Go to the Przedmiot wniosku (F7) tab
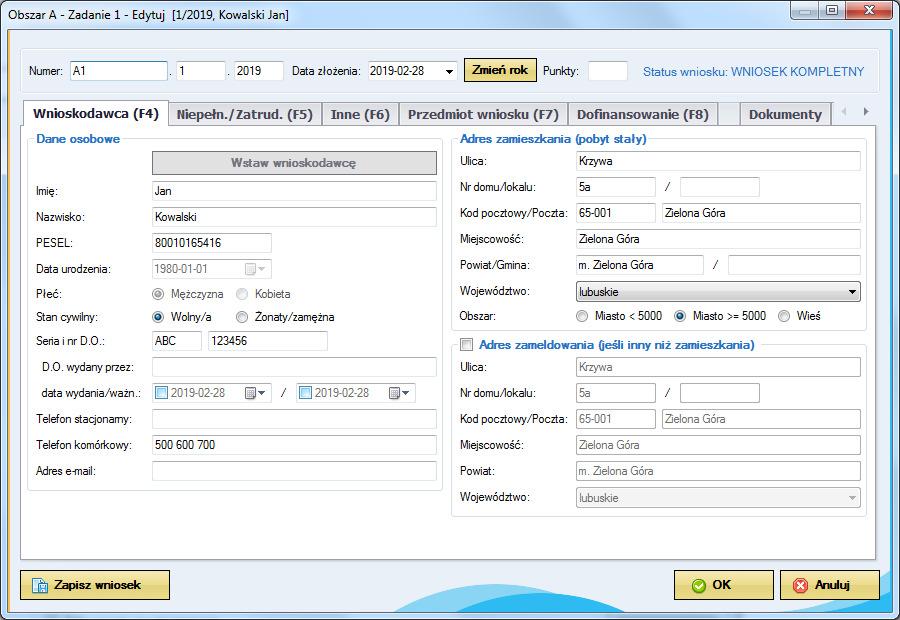 483,114
